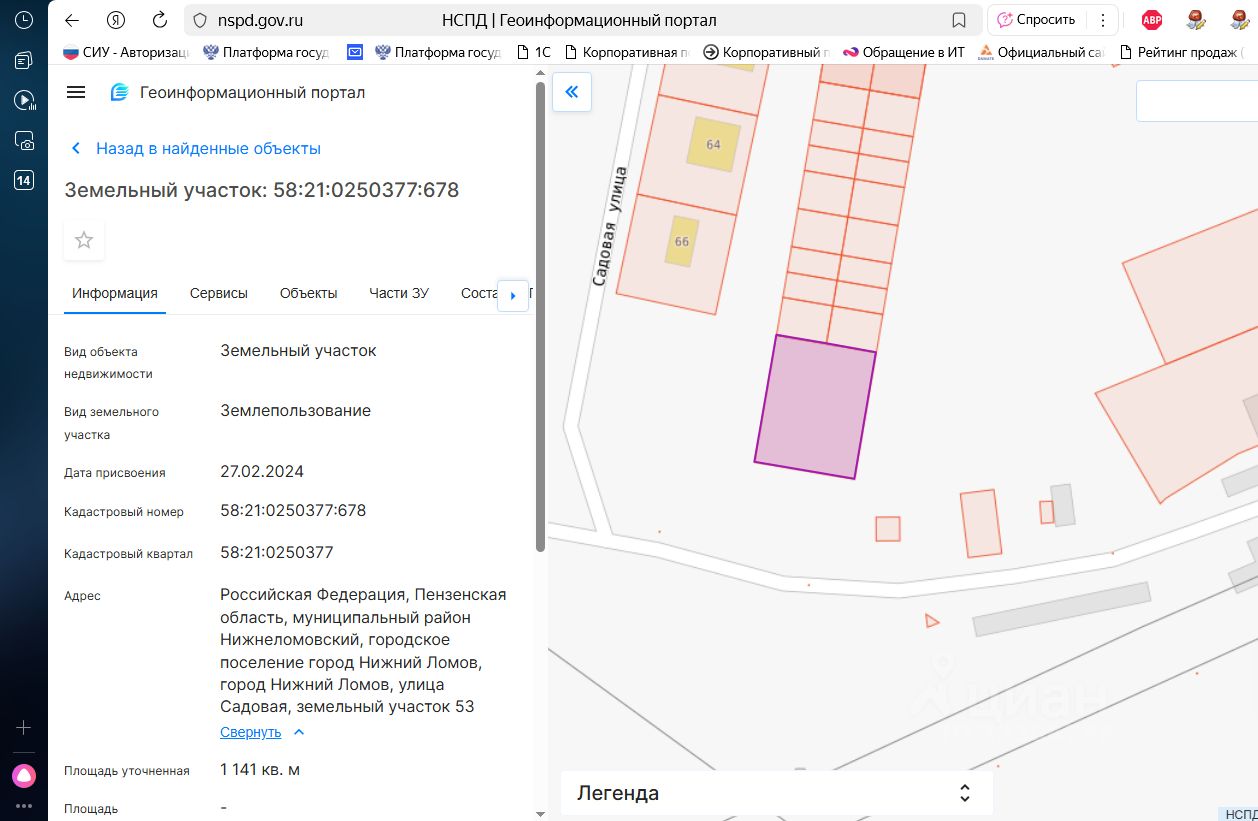Click the Спросить button
The height and width of the screenshot is (821, 1258).
[1036, 20]
